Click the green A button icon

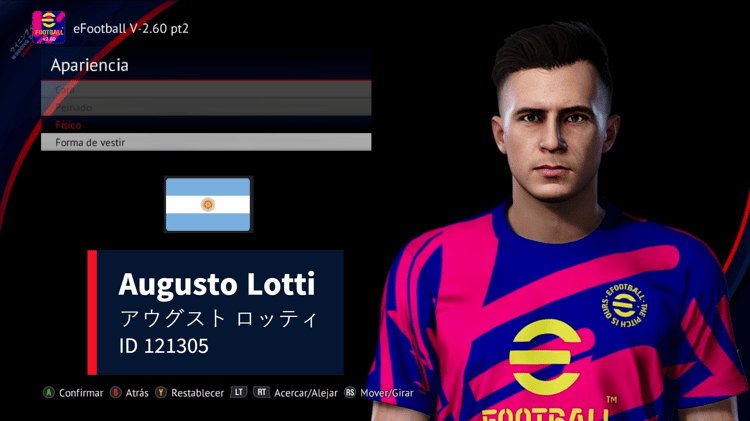click(x=49, y=393)
